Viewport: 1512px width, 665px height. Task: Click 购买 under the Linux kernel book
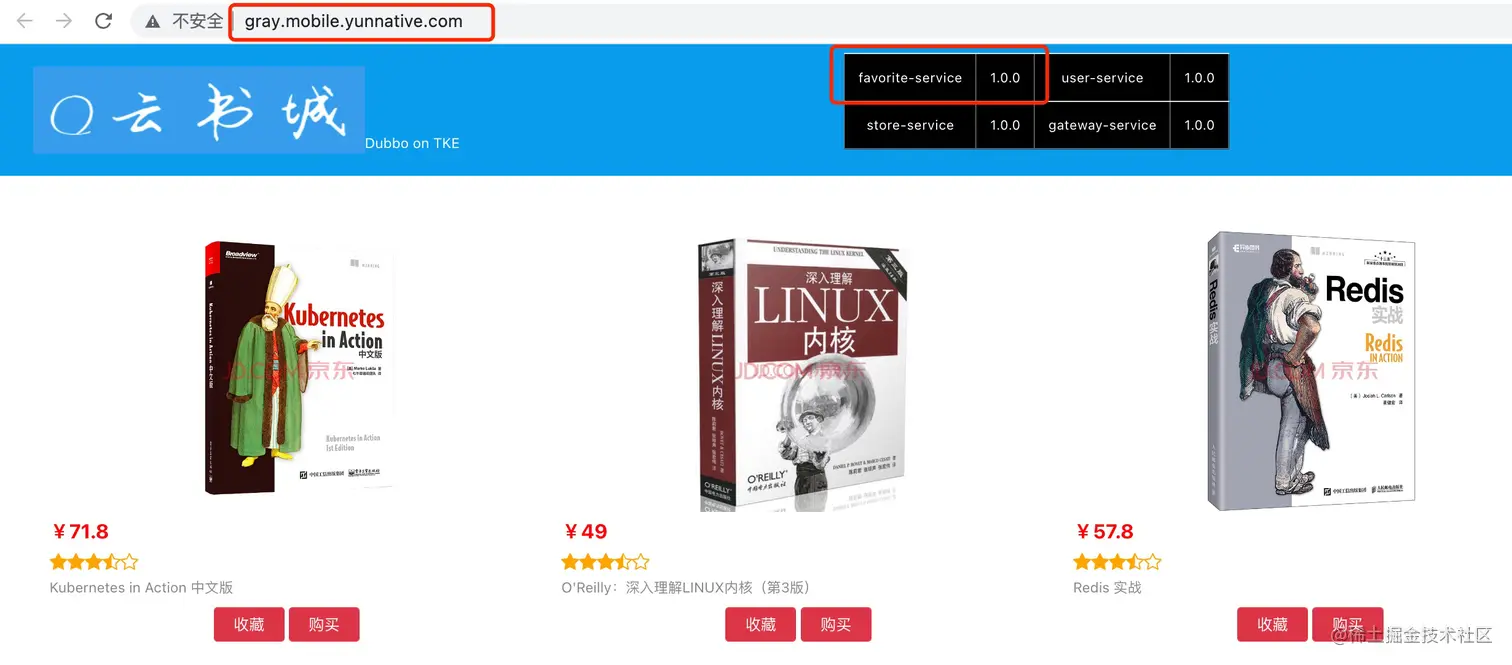(836, 624)
